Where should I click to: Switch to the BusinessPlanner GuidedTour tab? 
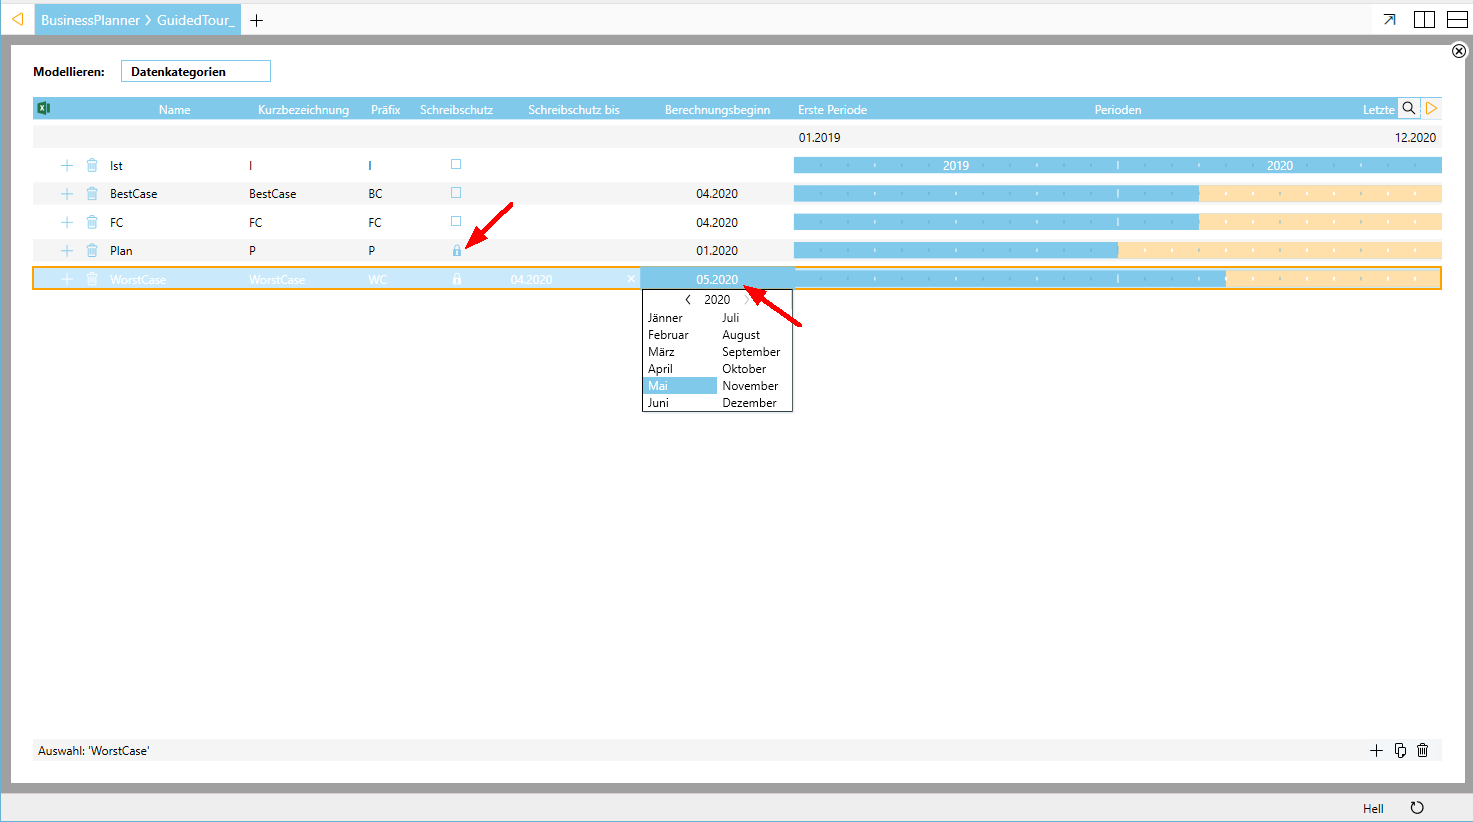click(138, 20)
